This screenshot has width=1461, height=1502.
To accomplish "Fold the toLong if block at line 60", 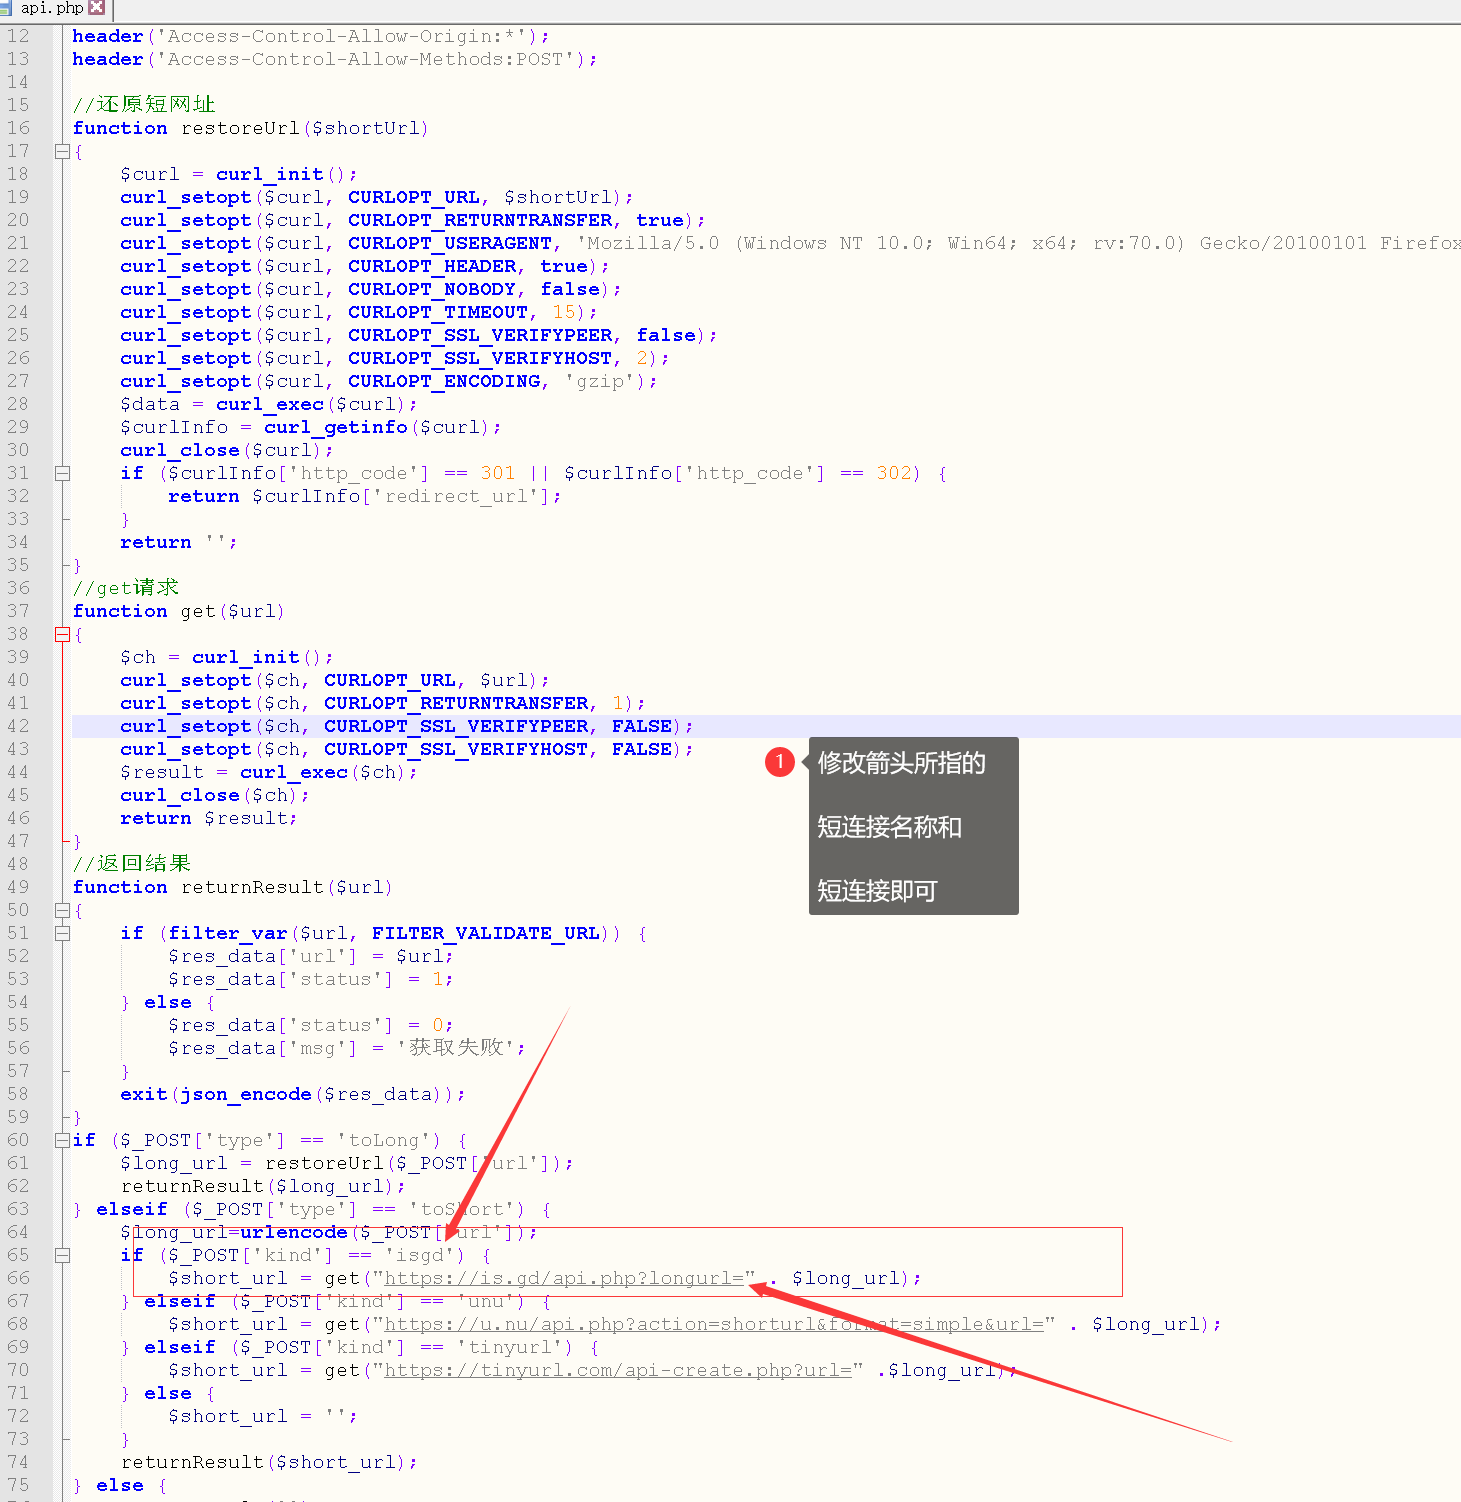I will tap(62, 1141).
